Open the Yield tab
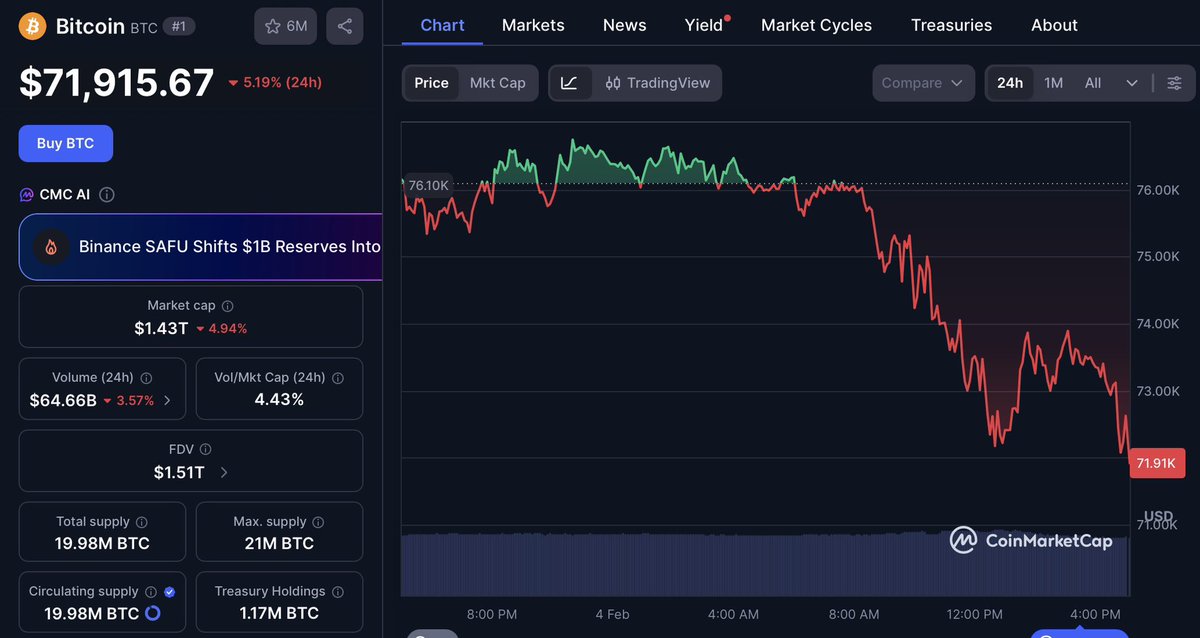The image size is (1200, 638). [x=704, y=25]
